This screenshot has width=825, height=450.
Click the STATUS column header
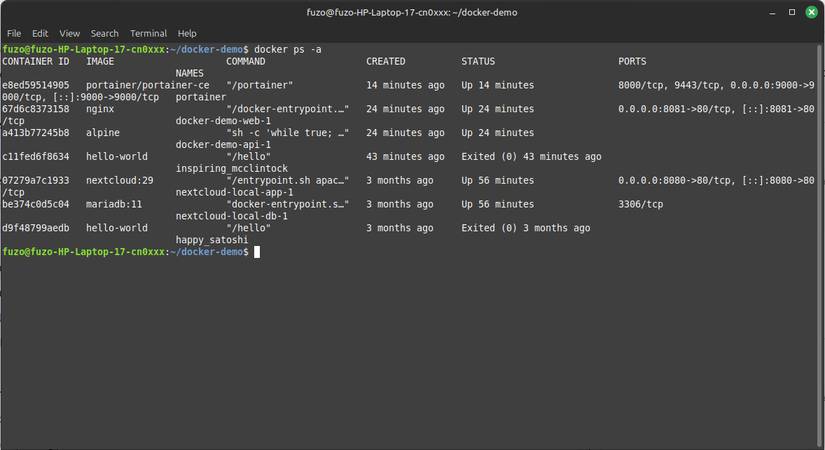(478, 62)
